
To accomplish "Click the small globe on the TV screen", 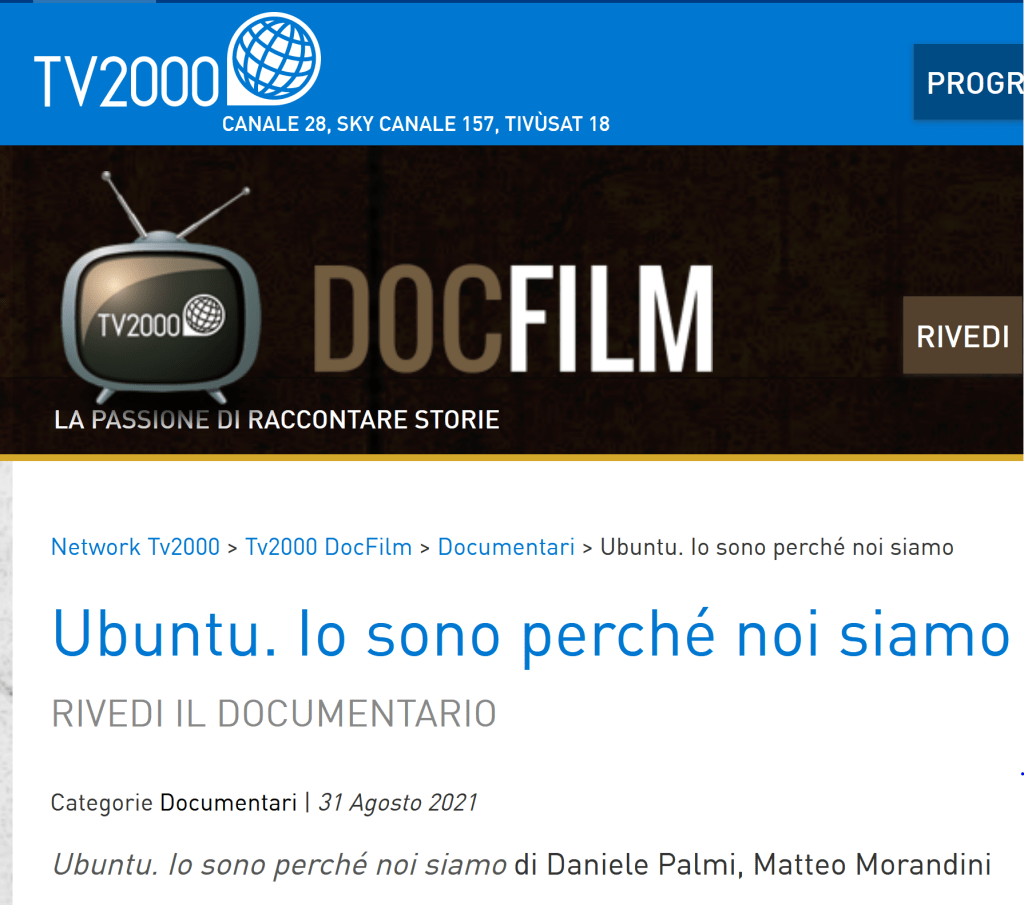I will [x=205, y=315].
